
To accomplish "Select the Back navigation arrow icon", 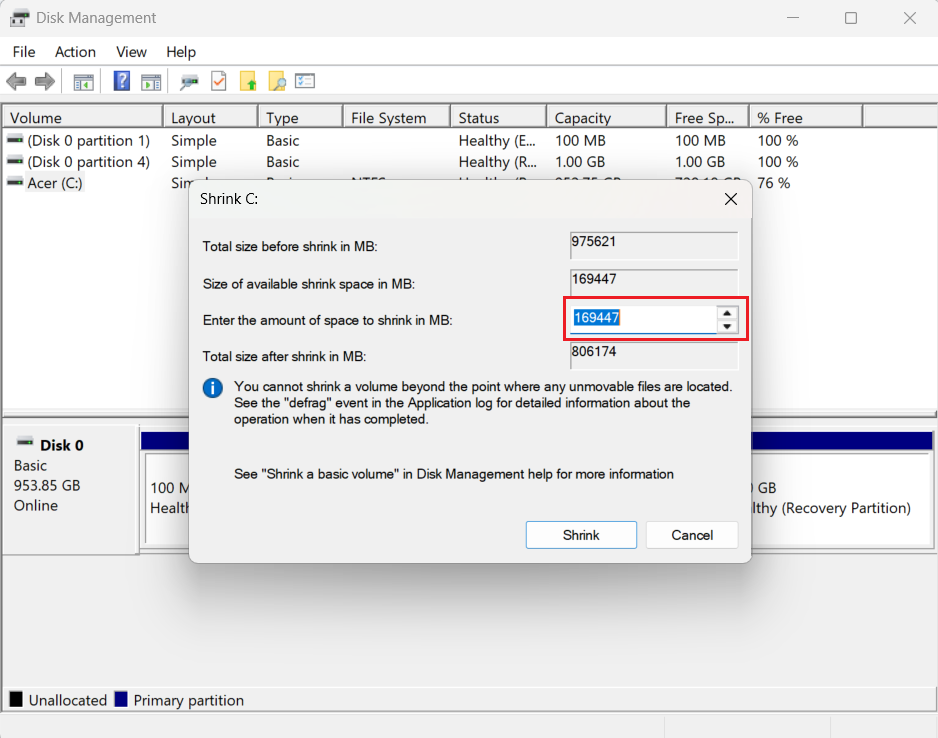I will tap(16, 81).
